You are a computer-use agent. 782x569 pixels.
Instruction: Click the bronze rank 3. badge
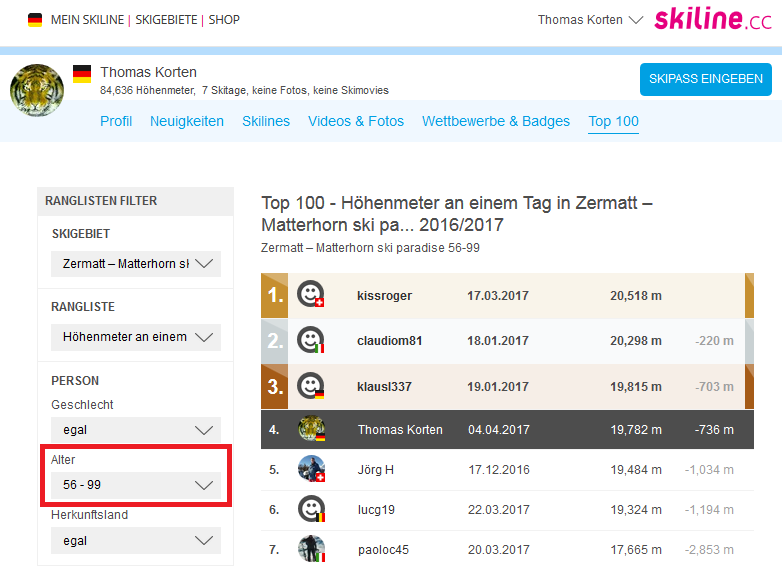(274, 386)
